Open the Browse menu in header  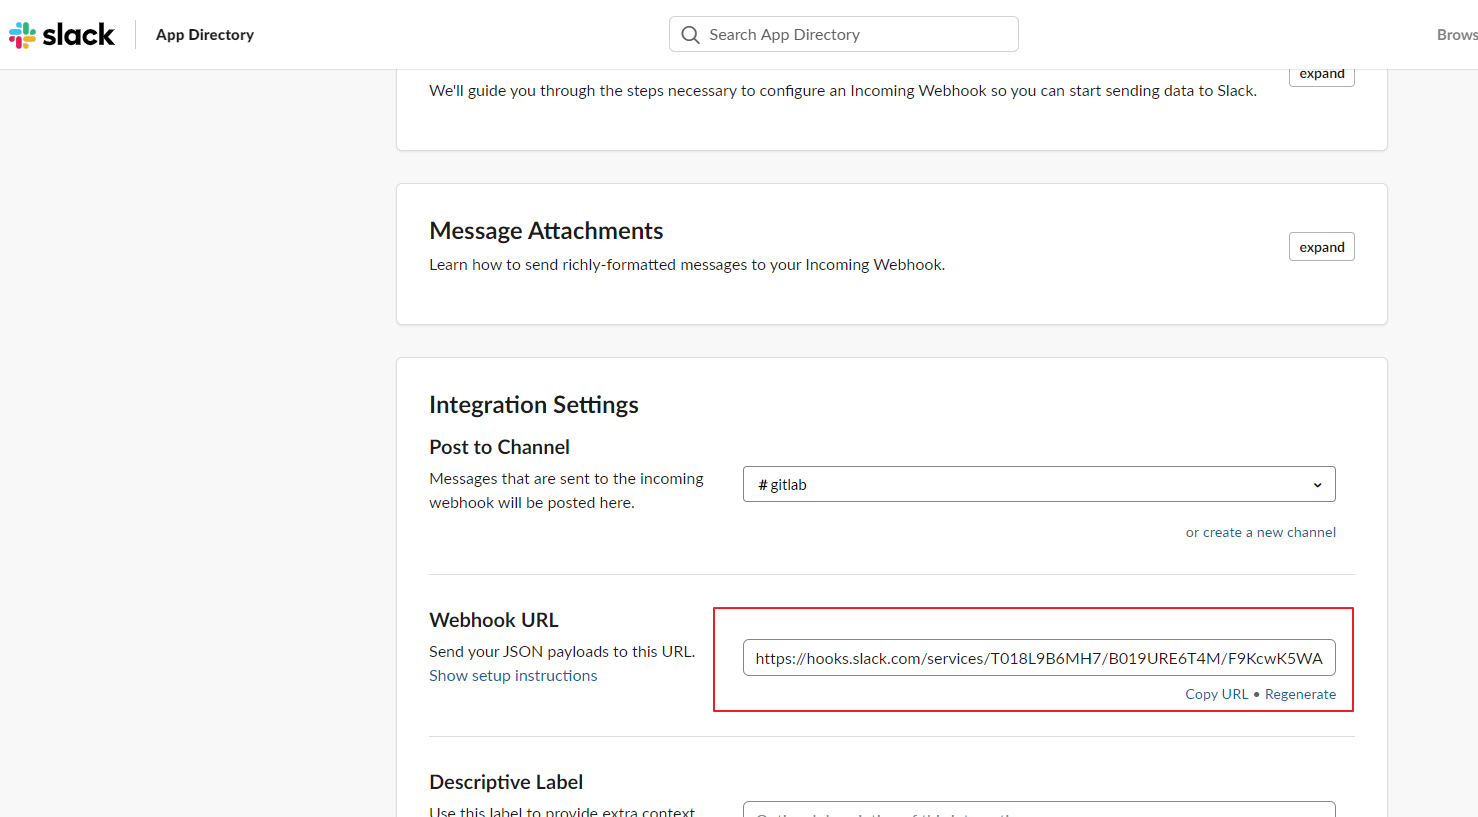(x=1456, y=35)
